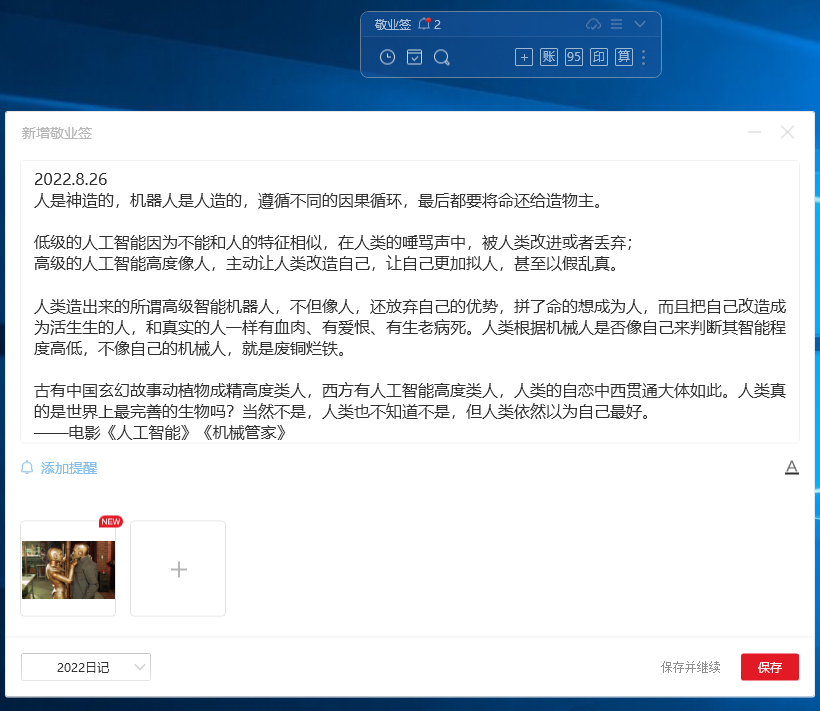Open the 印 category icon
This screenshot has width=820, height=711.
pyautogui.click(x=599, y=57)
